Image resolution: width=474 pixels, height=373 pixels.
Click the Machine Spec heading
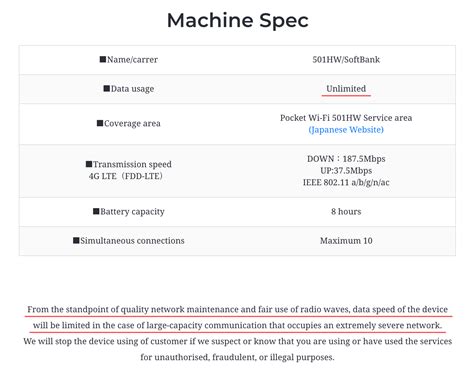pyautogui.click(x=238, y=20)
